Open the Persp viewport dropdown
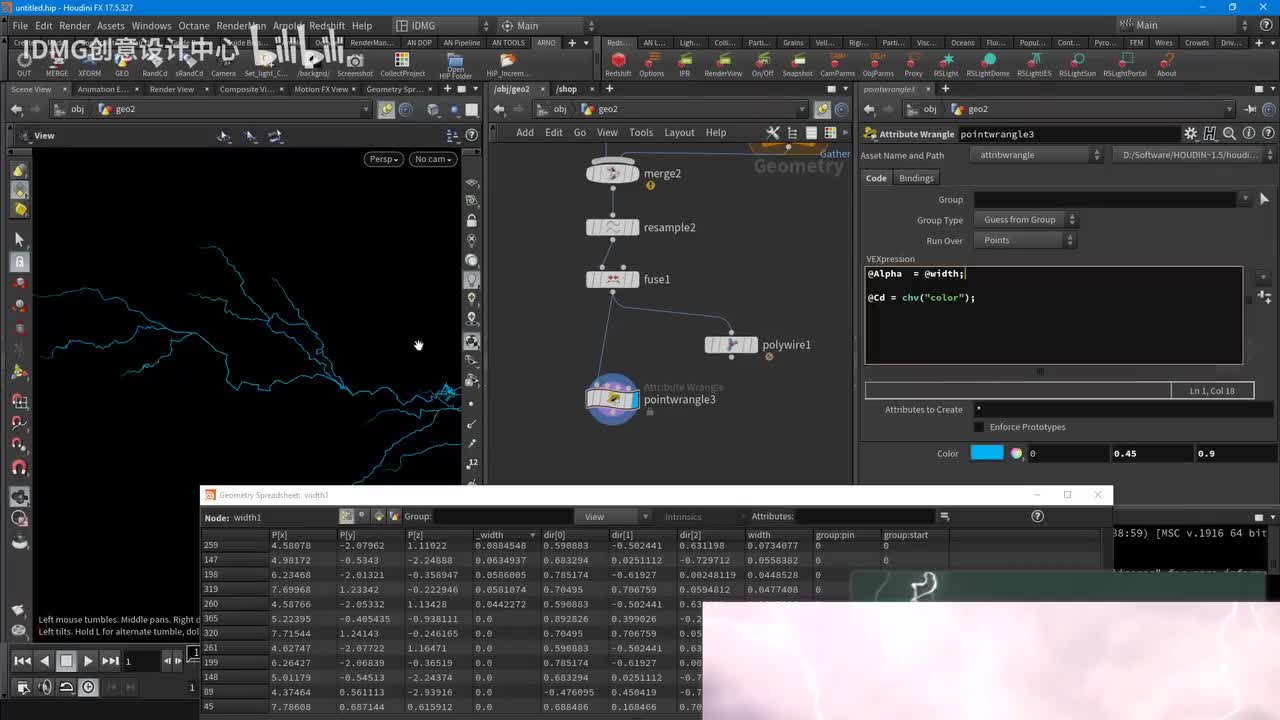 tap(382, 159)
